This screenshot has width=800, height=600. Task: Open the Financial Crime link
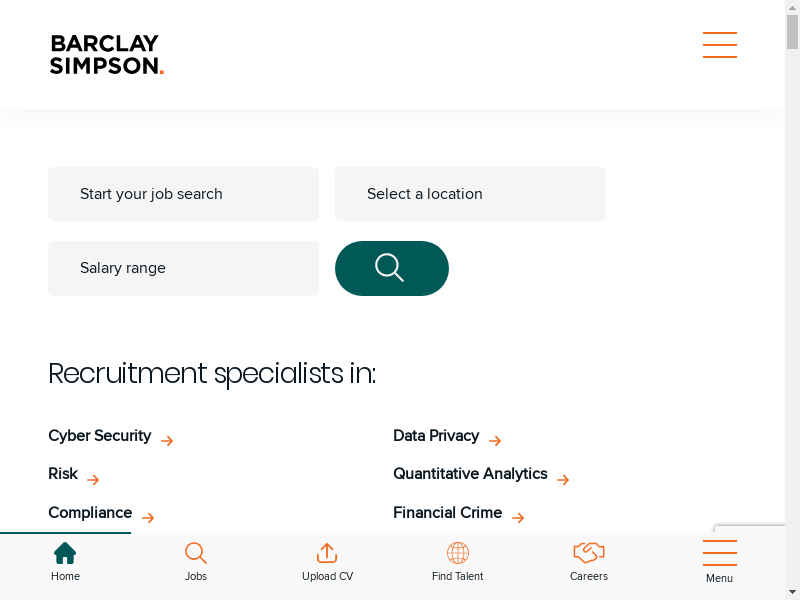[x=447, y=513]
